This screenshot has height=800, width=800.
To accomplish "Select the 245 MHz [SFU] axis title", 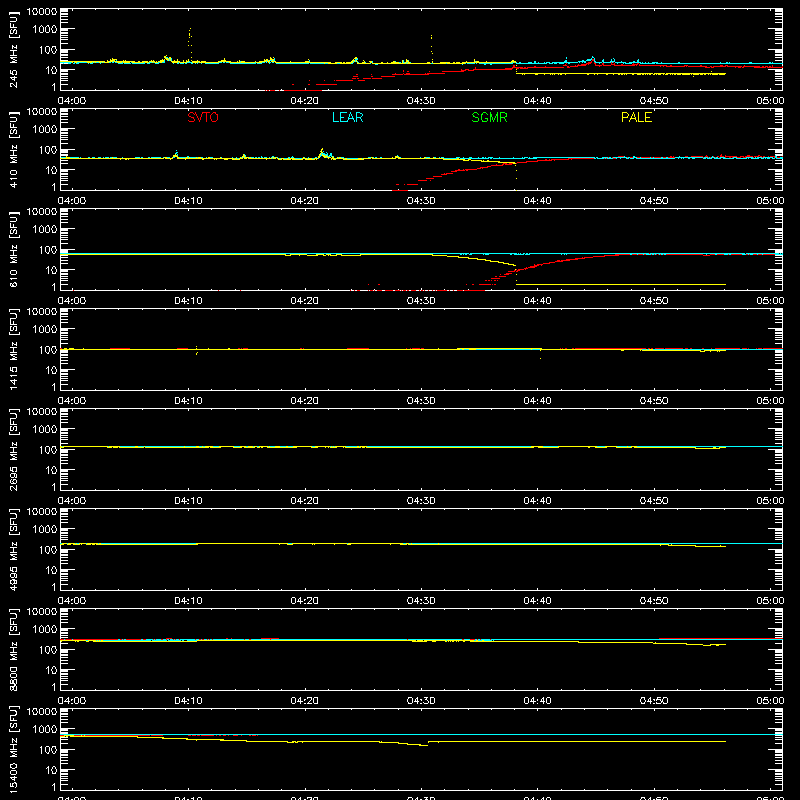I will (14, 49).
